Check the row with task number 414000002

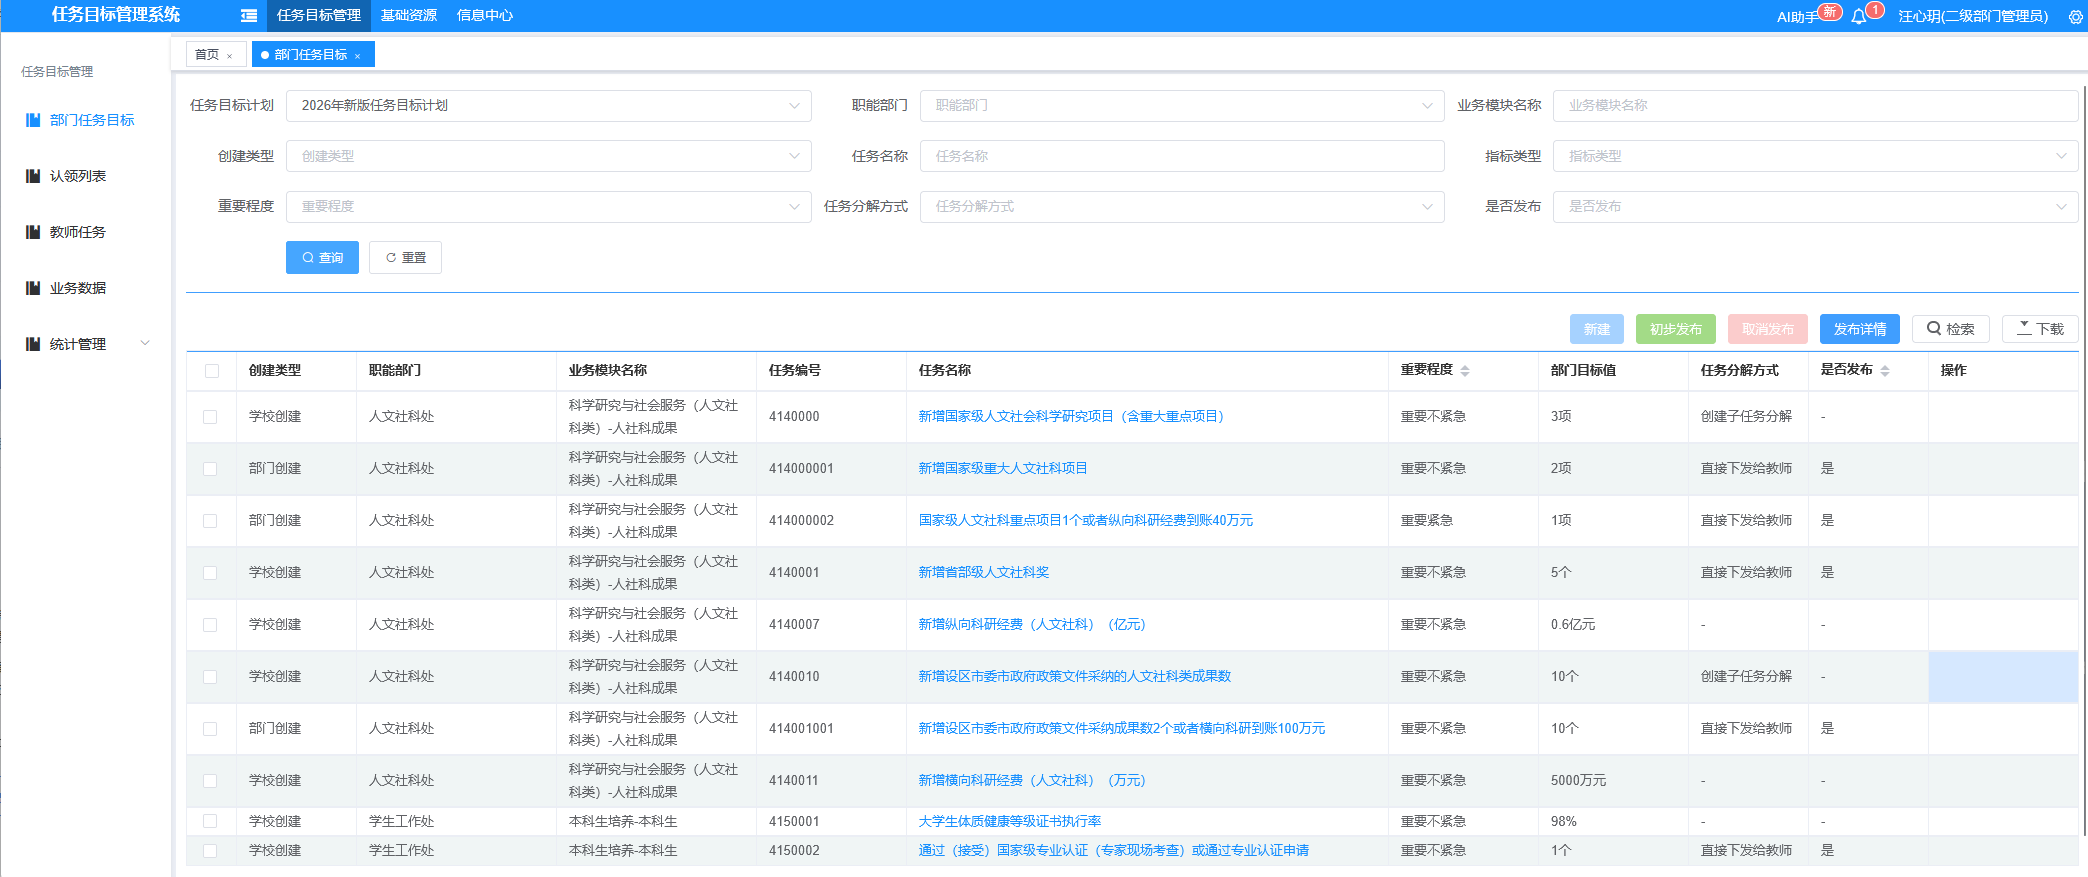pos(210,521)
